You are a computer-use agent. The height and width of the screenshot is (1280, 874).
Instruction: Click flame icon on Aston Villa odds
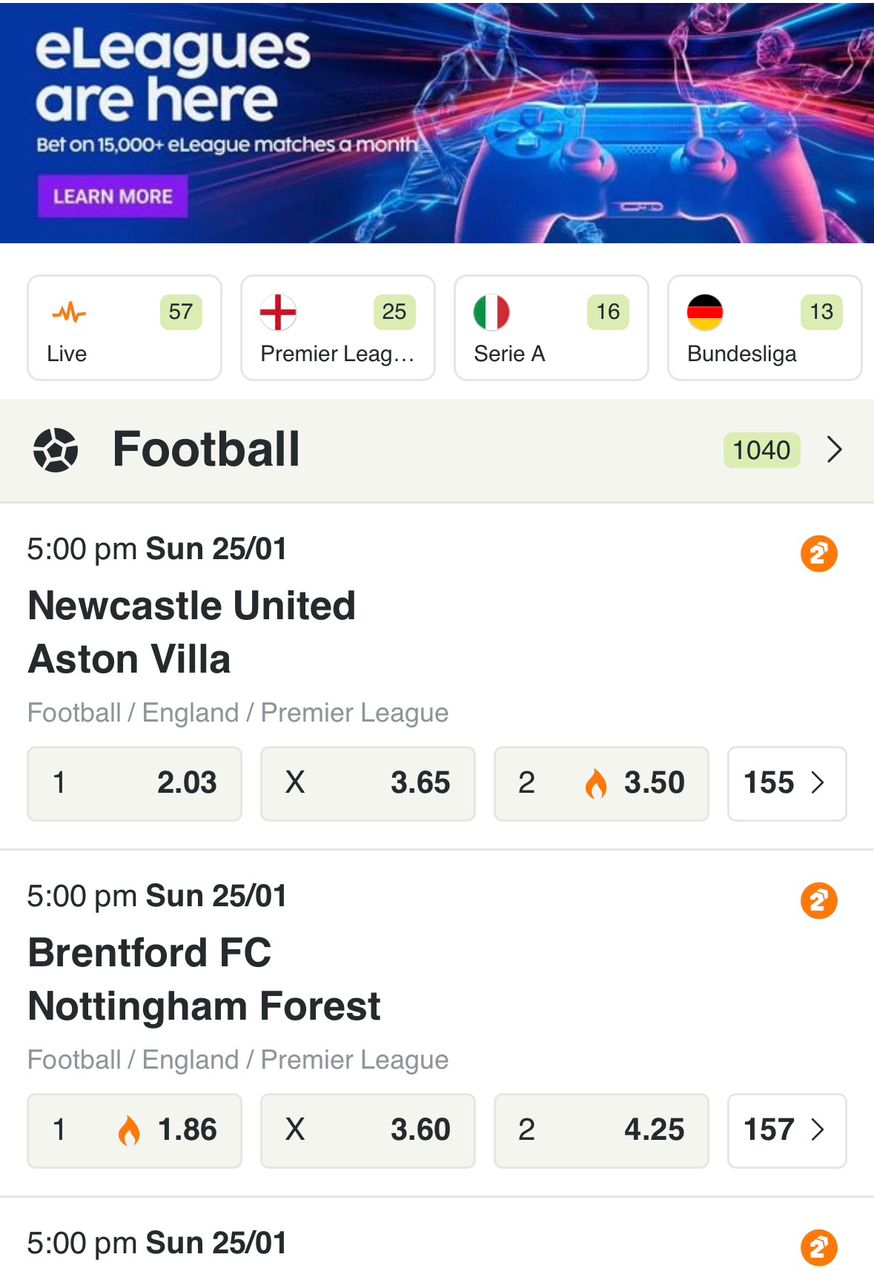tap(596, 784)
